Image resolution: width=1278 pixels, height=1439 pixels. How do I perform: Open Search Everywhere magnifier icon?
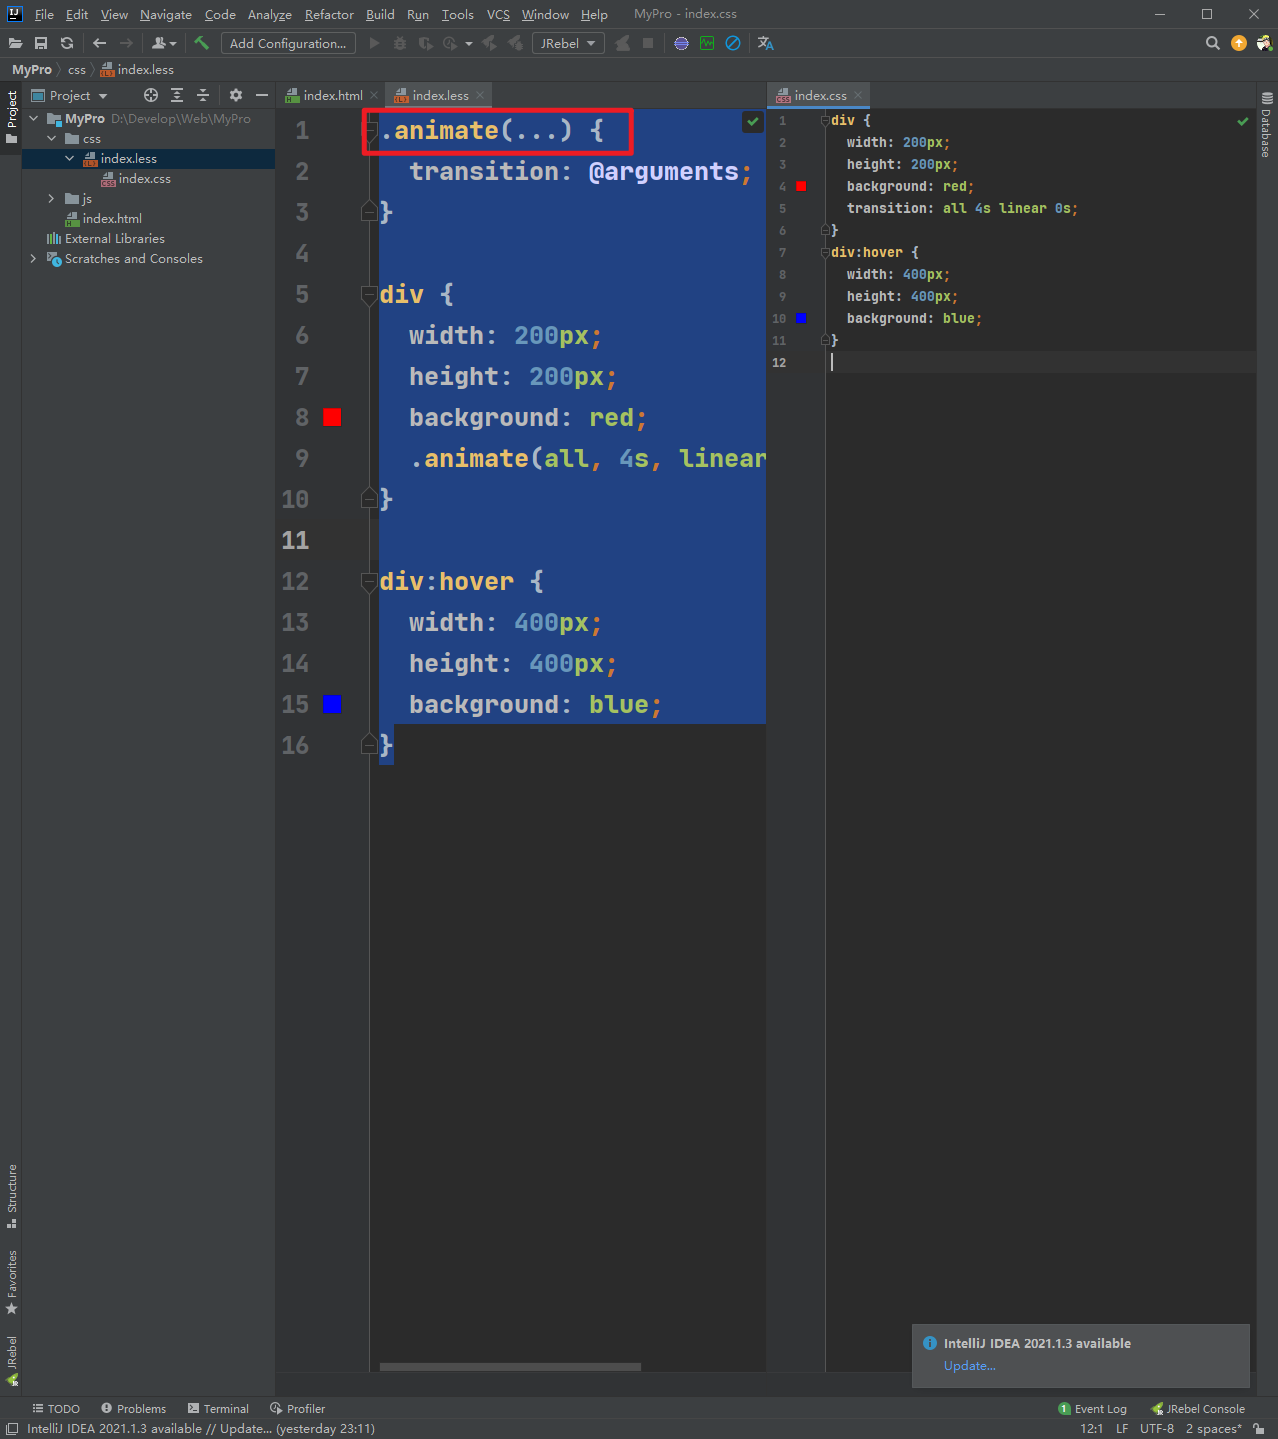[1213, 43]
